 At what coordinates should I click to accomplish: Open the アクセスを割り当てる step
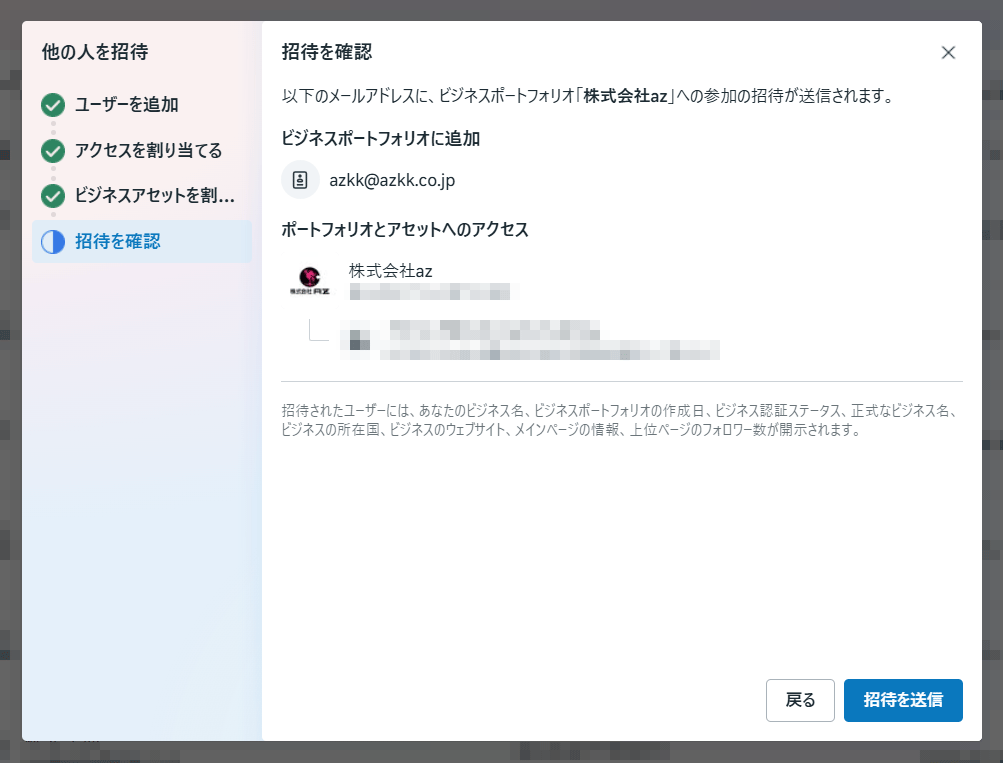(x=148, y=151)
